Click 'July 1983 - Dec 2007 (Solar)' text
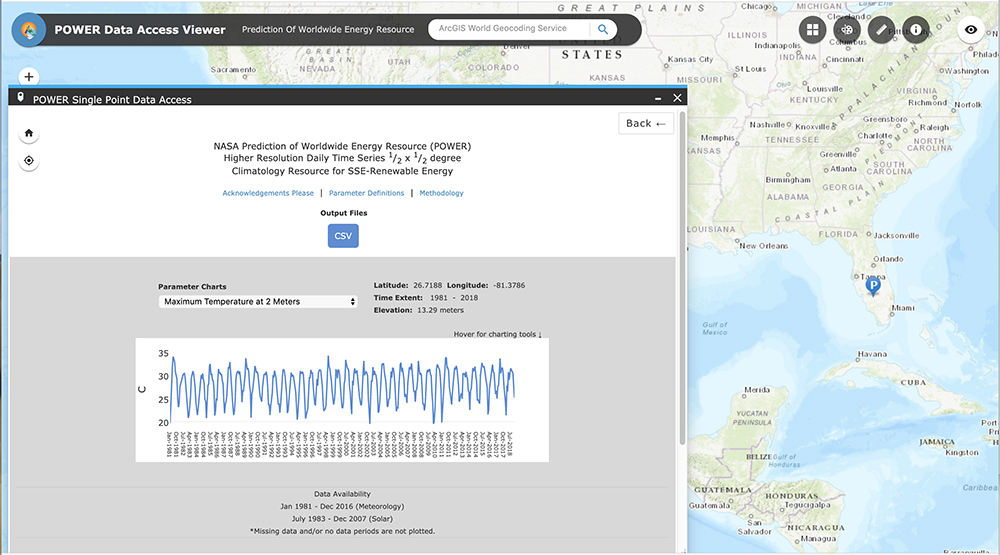 342,519
